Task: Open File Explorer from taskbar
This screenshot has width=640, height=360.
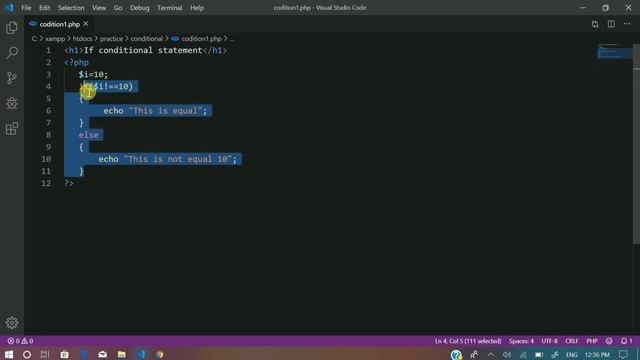Action: [x=122, y=354]
